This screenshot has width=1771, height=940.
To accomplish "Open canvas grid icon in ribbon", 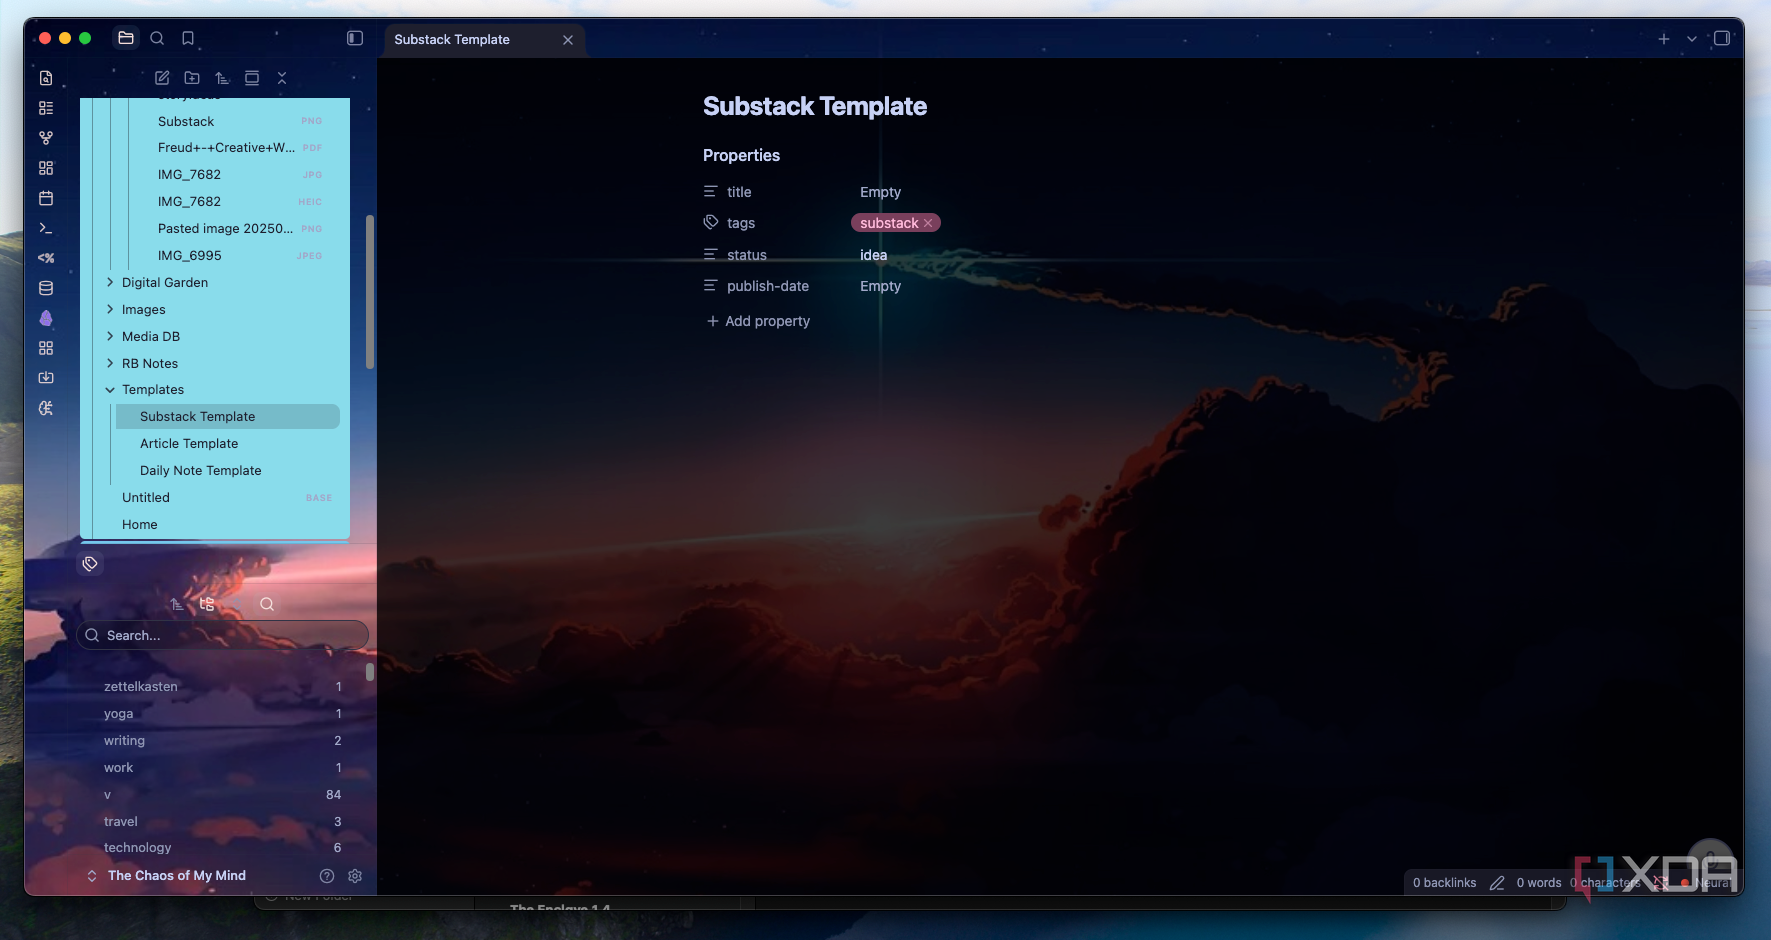I will pos(46,168).
